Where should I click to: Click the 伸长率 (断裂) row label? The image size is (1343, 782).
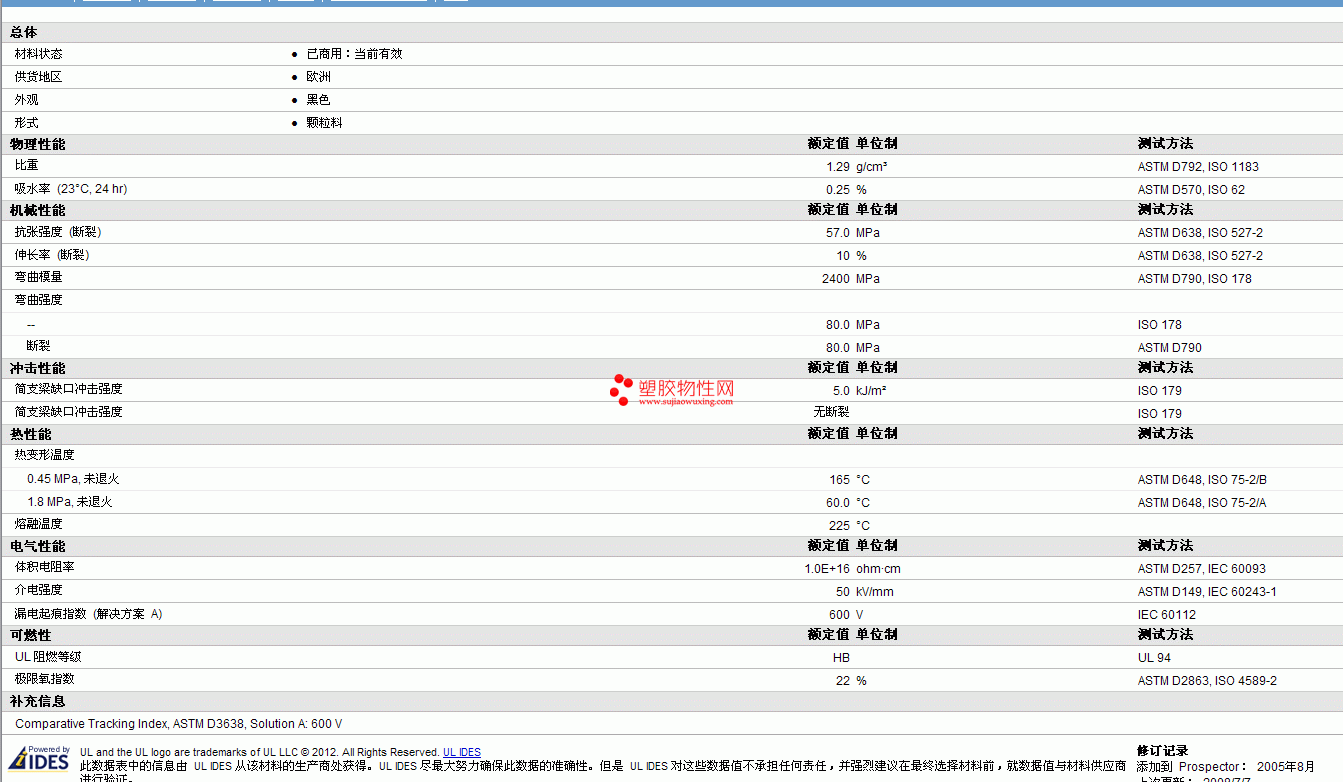(52, 255)
